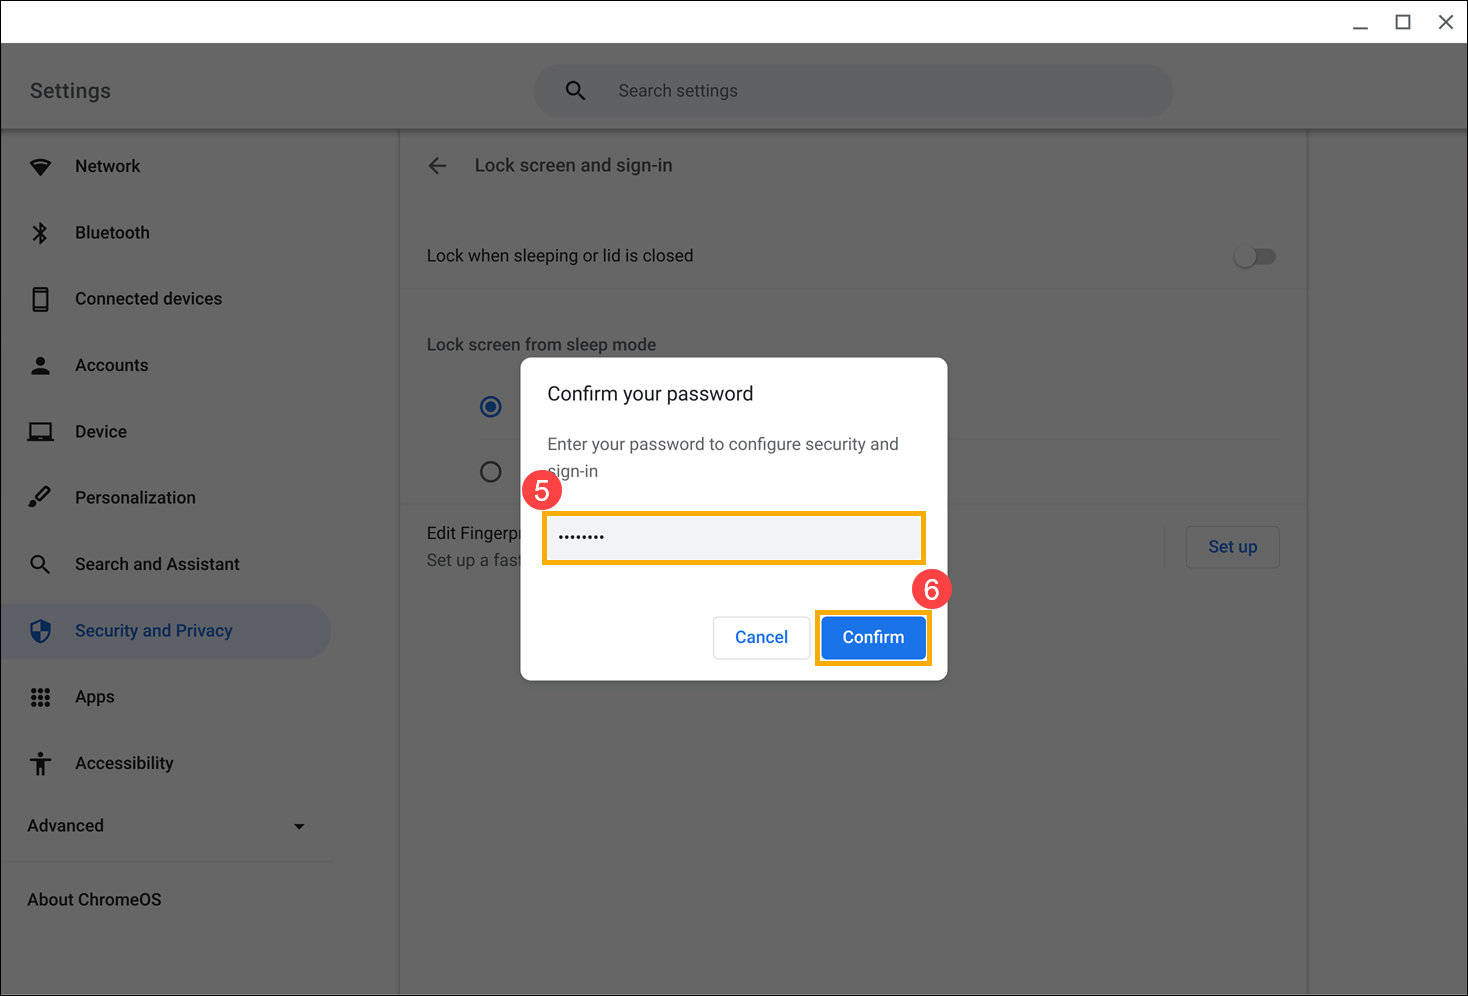1468x996 pixels.
Task: Click the Accounts person icon
Action: pos(40,366)
